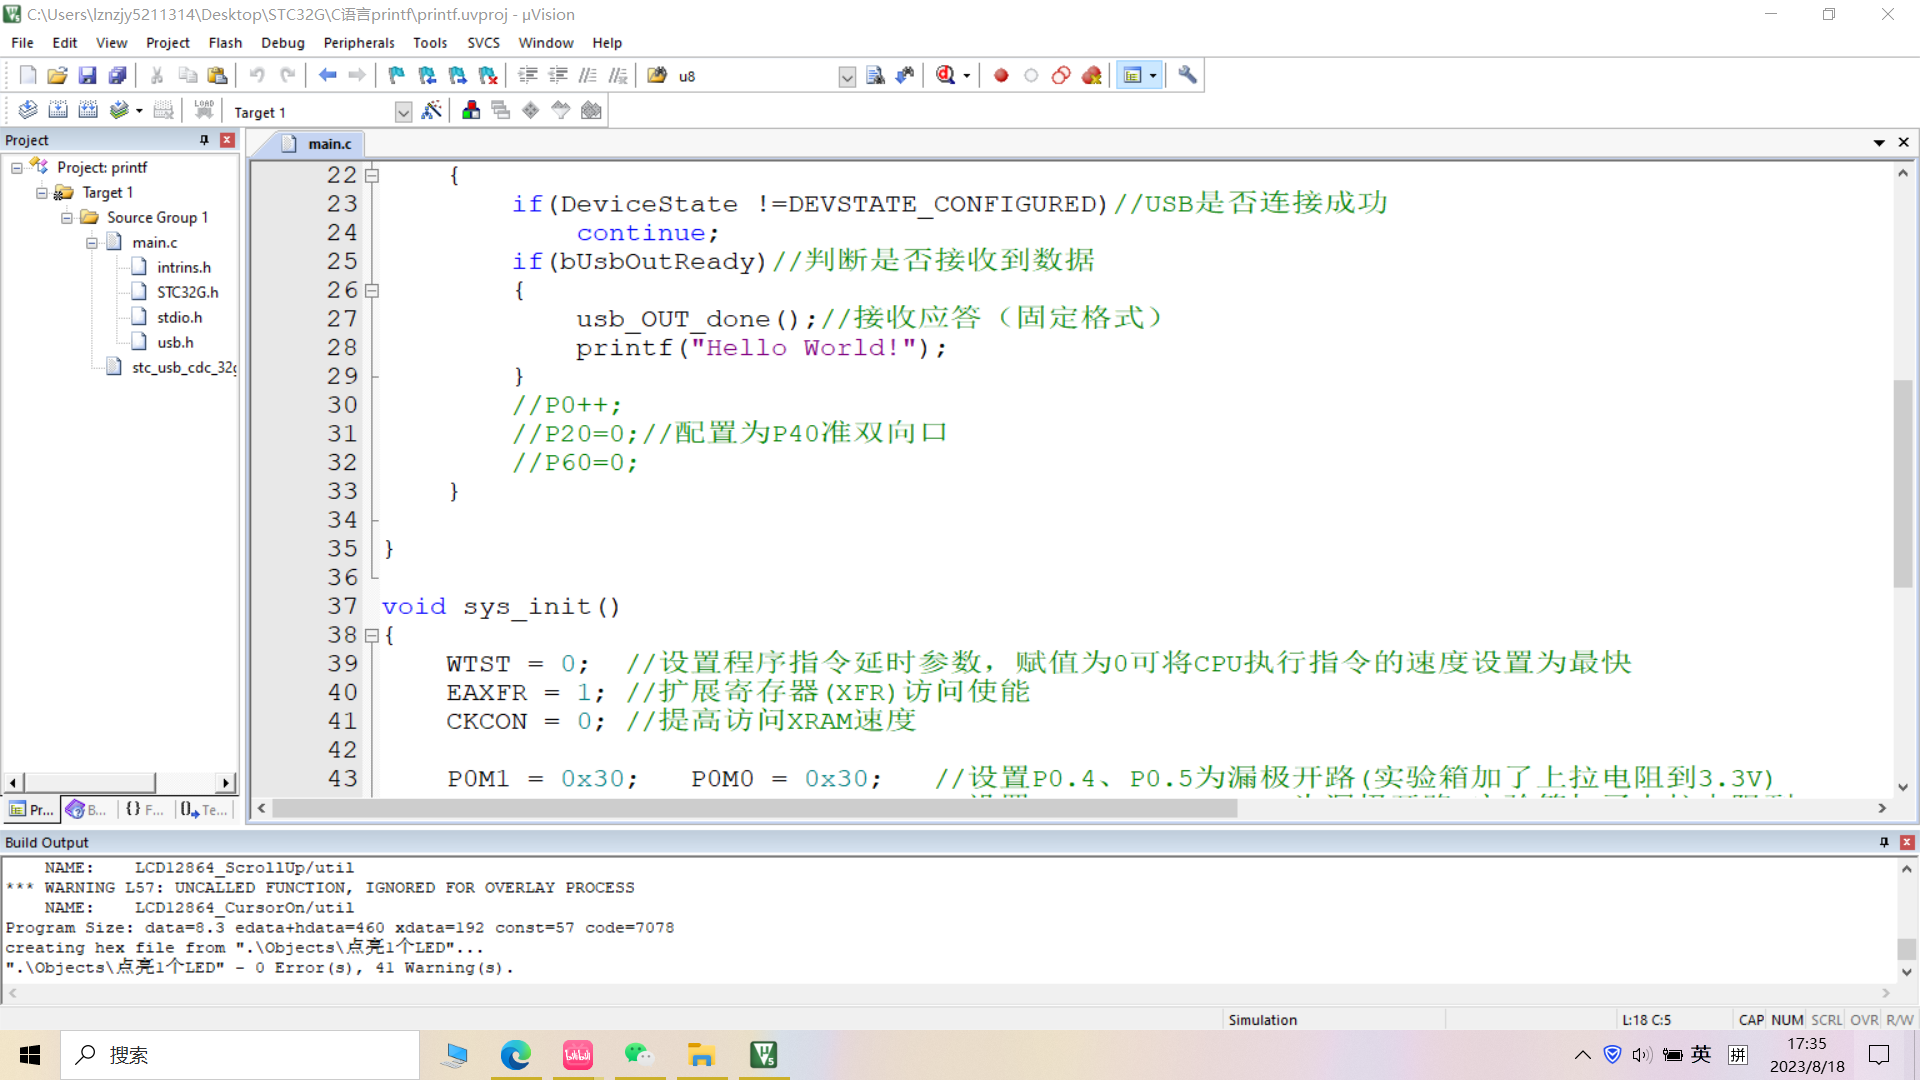This screenshot has height=1080, width=1920.
Task: Select usb.h in the project tree
Action: [175, 342]
